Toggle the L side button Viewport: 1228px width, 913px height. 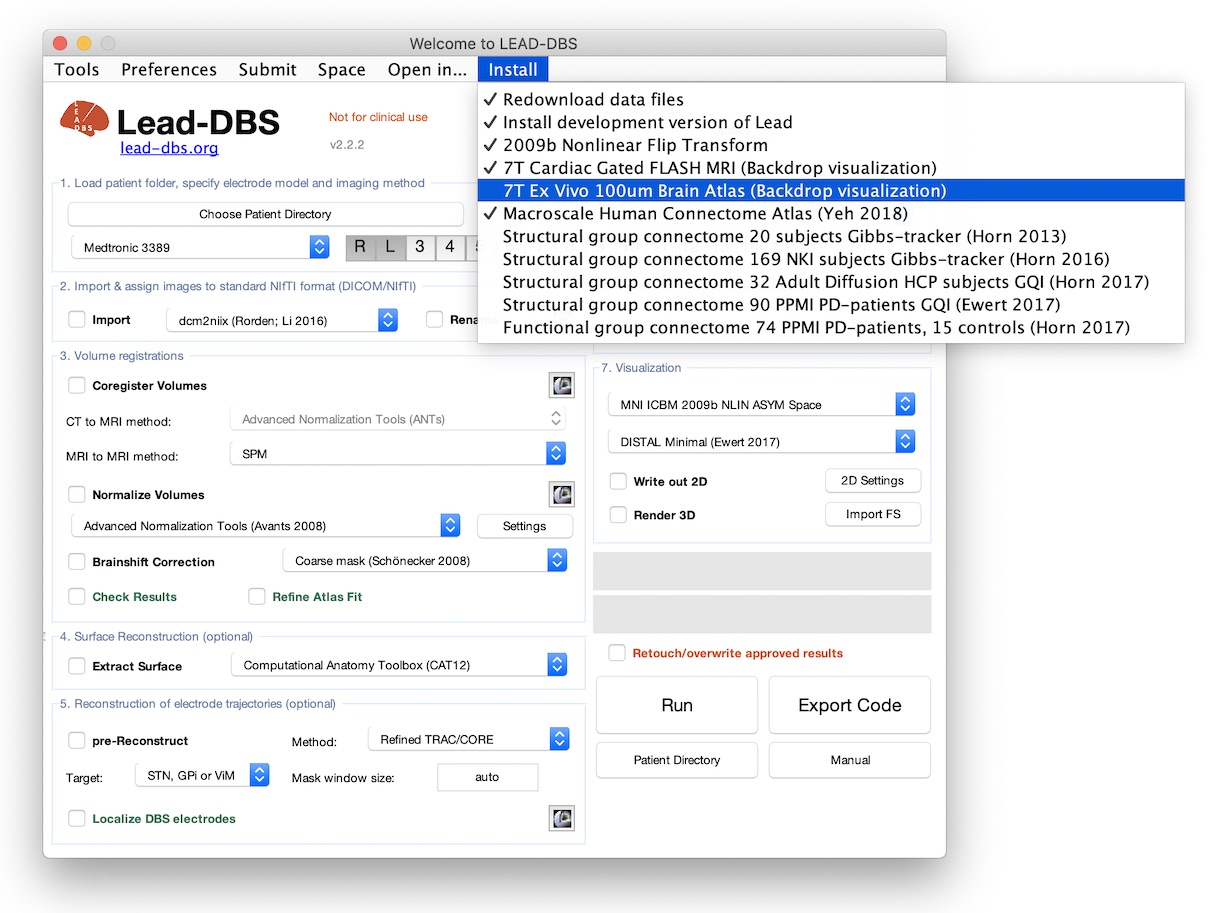(390, 247)
